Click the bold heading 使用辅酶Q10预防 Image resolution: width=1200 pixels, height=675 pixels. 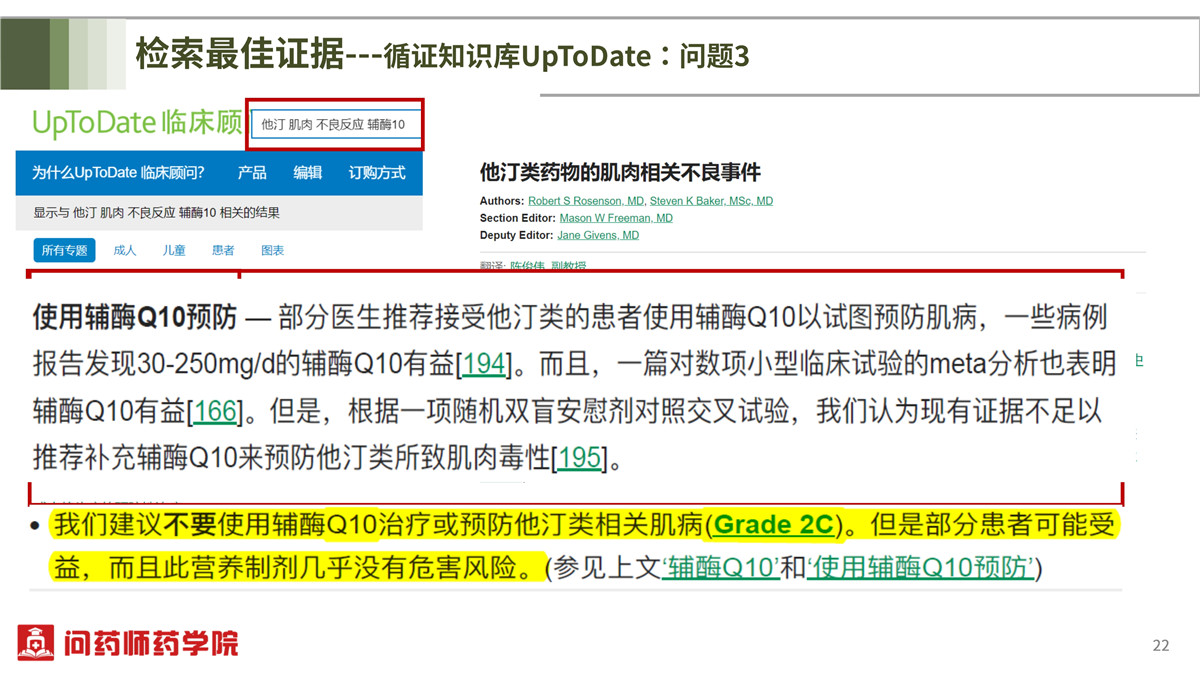coord(135,318)
